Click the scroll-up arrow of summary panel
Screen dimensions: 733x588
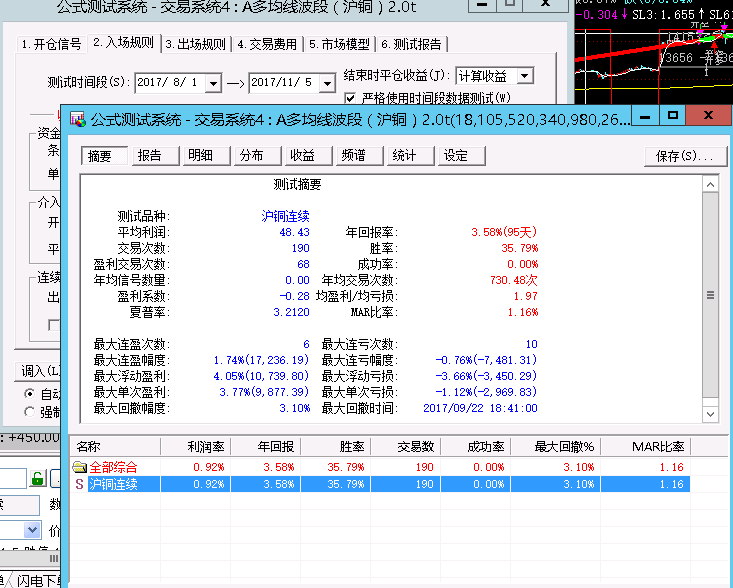click(x=710, y=185)
